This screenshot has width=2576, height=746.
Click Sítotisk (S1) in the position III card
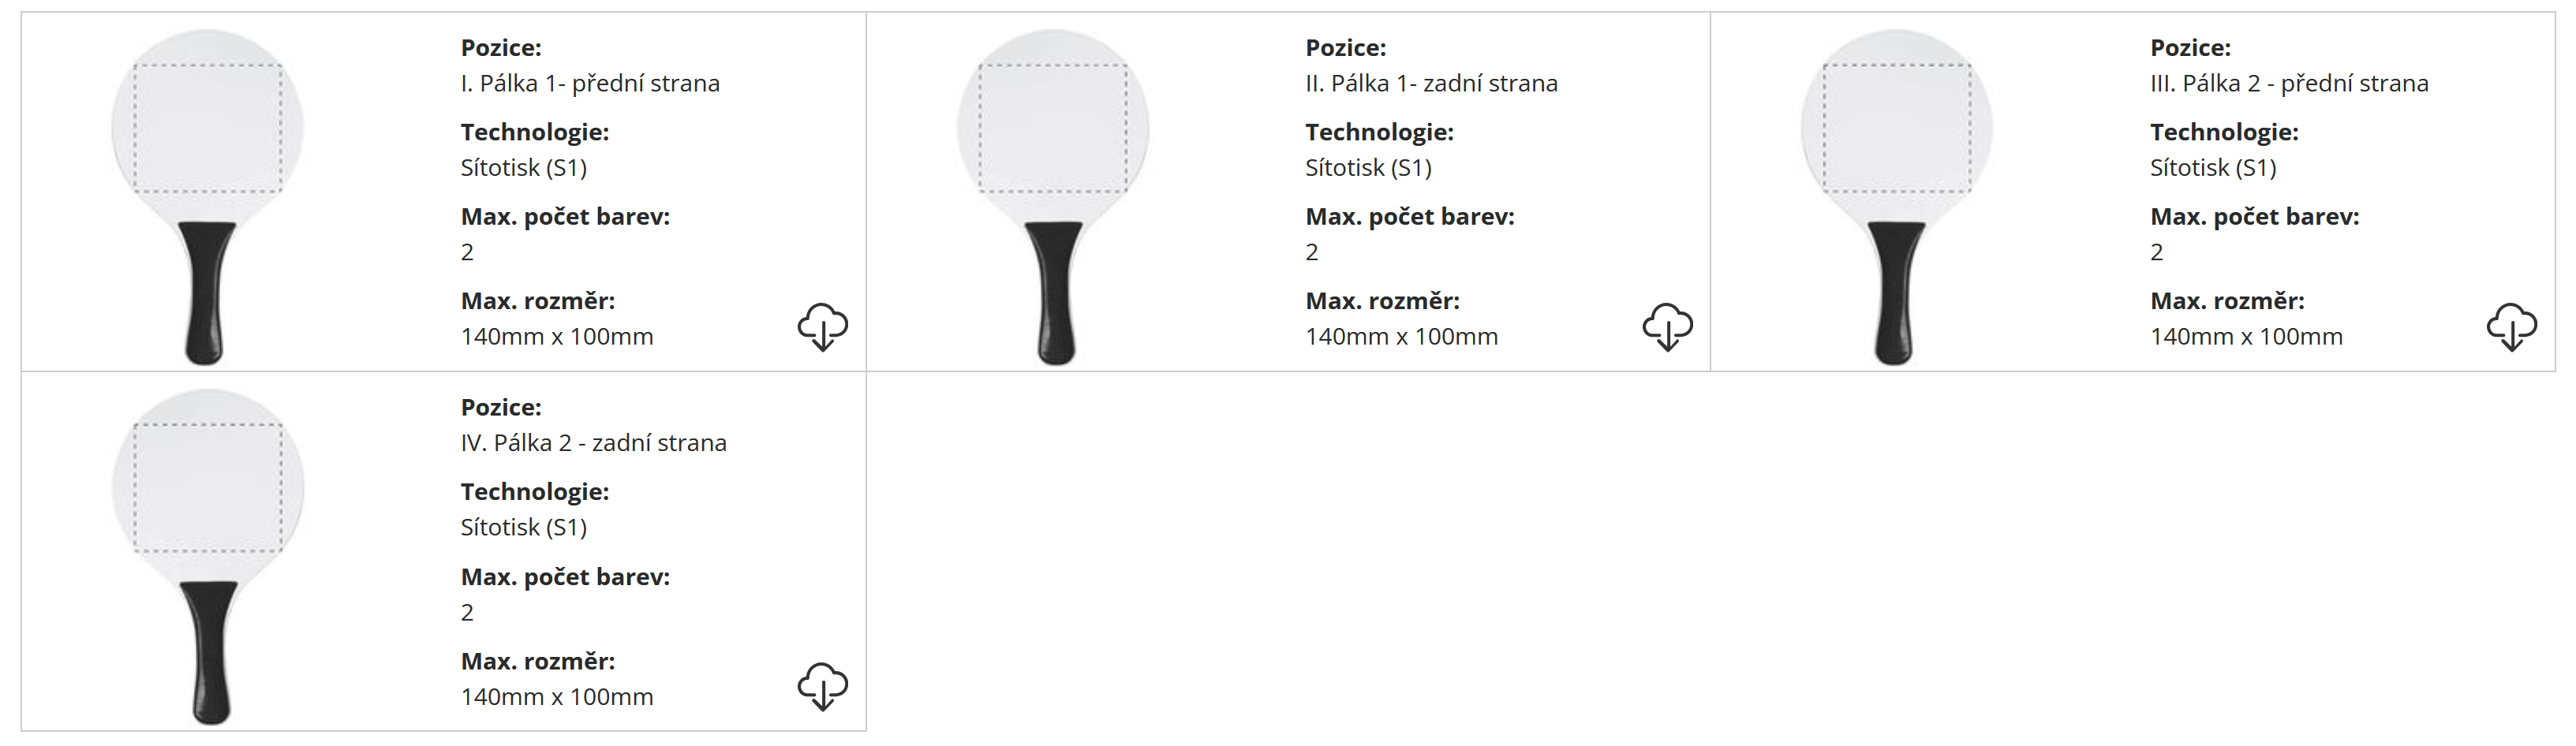(x=2213, y=168)
